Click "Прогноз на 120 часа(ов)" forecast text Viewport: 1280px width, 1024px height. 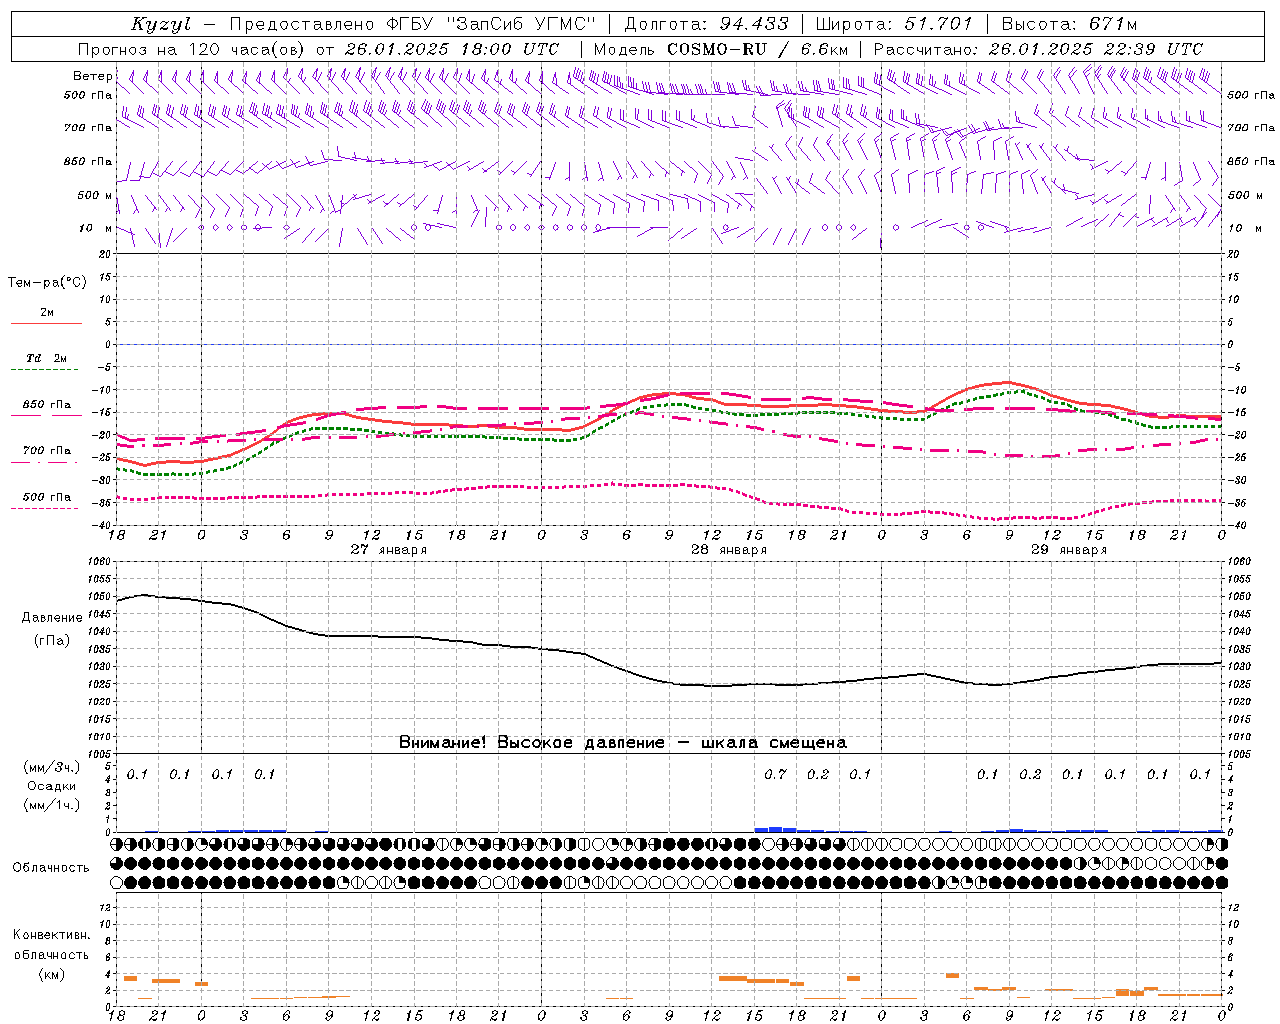click(x=193, y=49)
